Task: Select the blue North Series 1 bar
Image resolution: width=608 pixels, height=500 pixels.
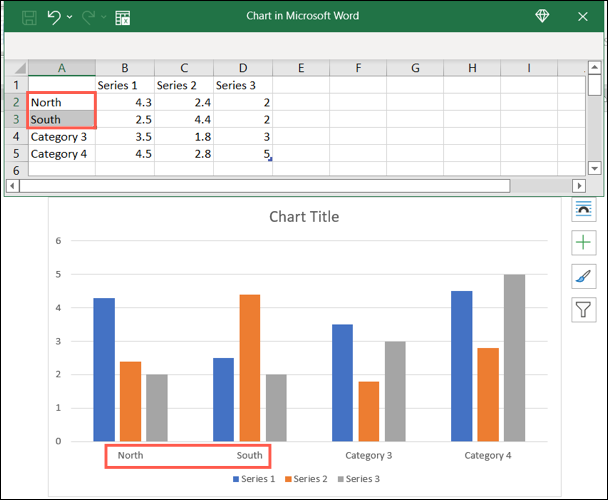Action: (104, 370)
